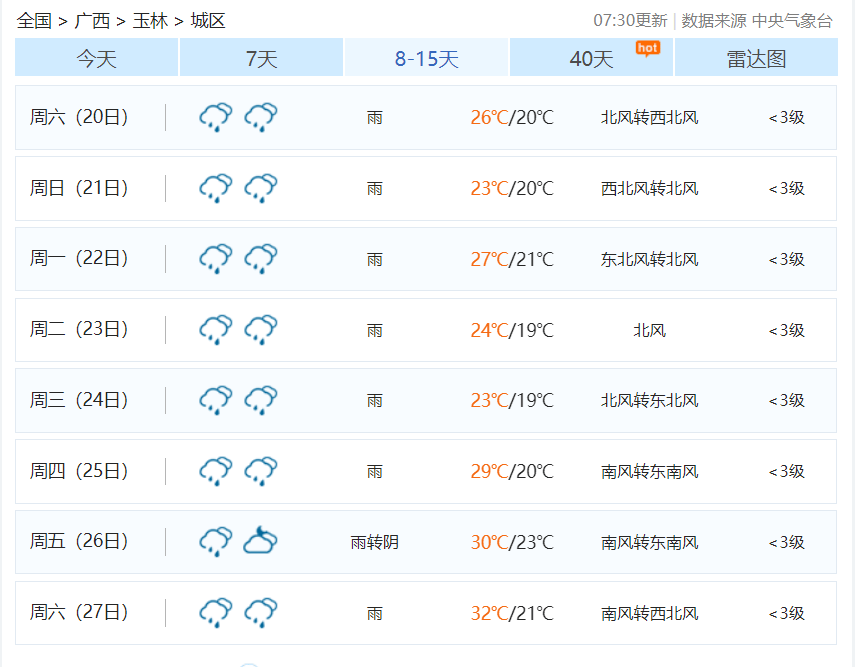The image size is (855, 667).
Task: Open the 雷达图 radar tab
Action: 756,59
